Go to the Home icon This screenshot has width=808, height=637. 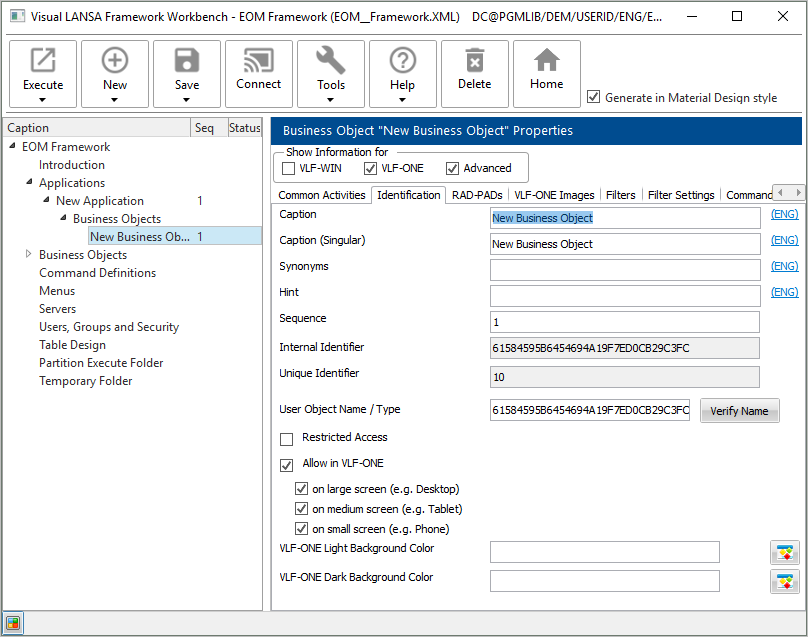[547, 61]
